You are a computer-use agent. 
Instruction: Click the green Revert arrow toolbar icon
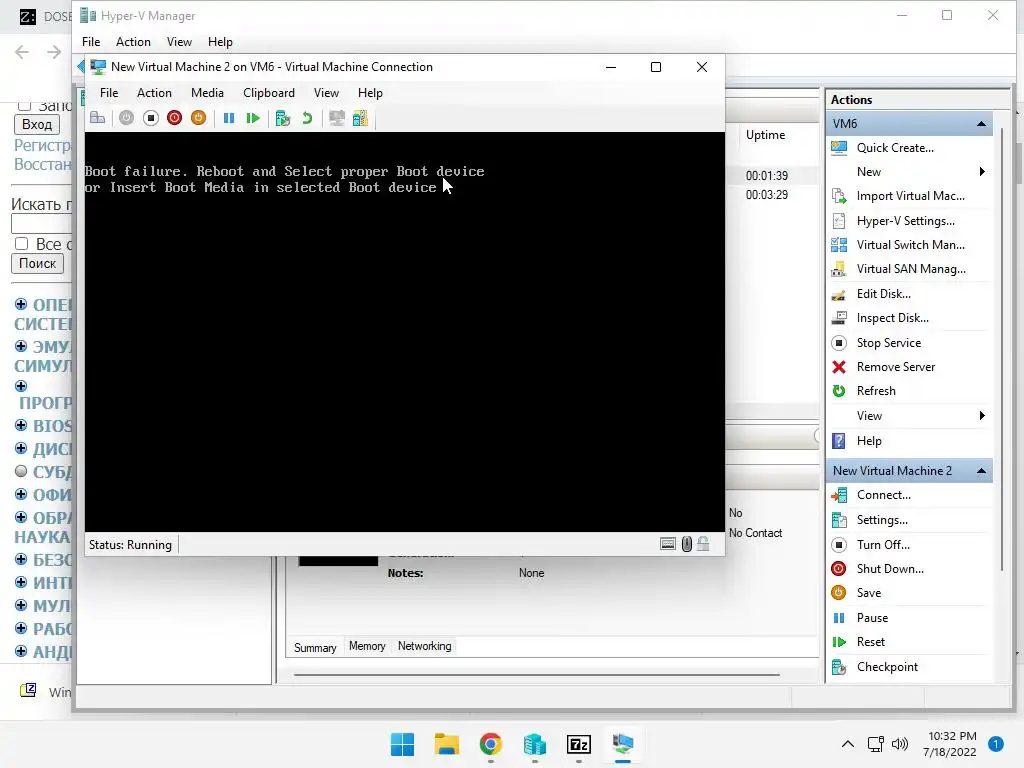[x=307, y=118]
